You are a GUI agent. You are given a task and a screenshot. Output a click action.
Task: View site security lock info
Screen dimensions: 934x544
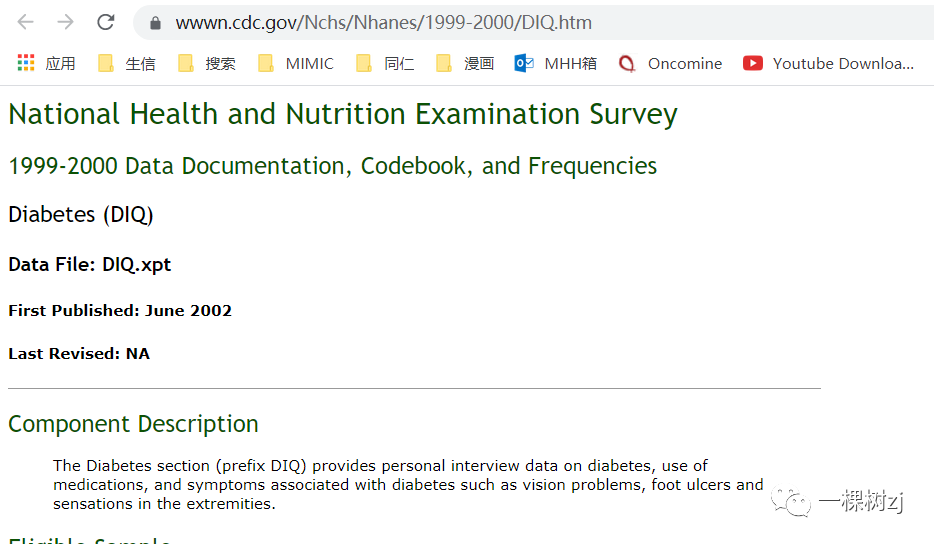click(x=155, y=23)
